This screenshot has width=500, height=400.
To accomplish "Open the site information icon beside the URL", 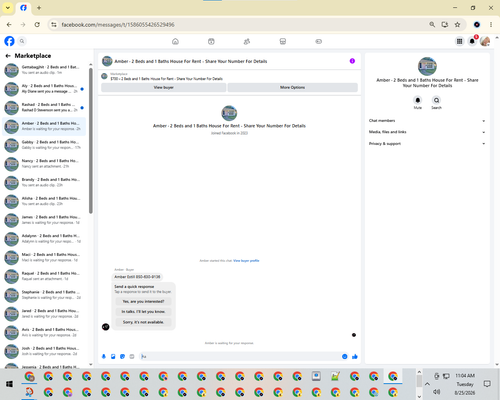I will 54,25.
